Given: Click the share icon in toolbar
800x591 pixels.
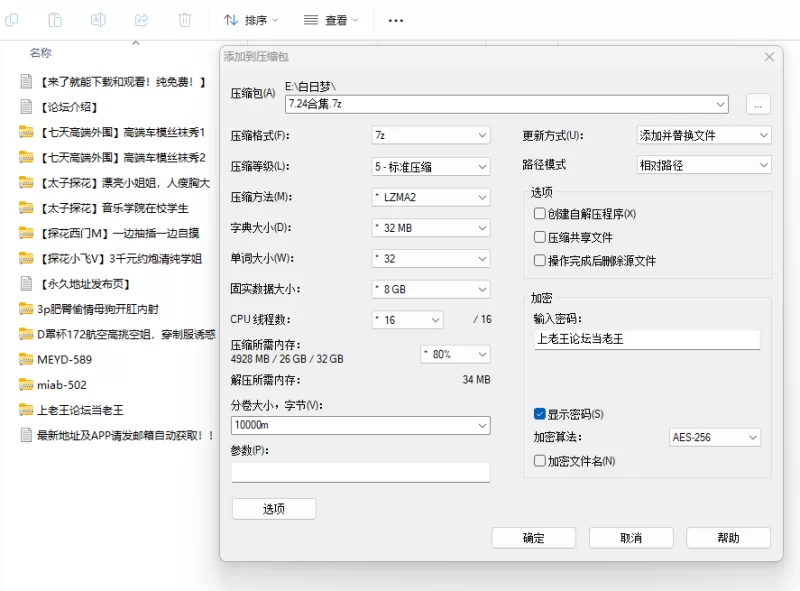Looking at the screenshot, I should pos(141,20).
